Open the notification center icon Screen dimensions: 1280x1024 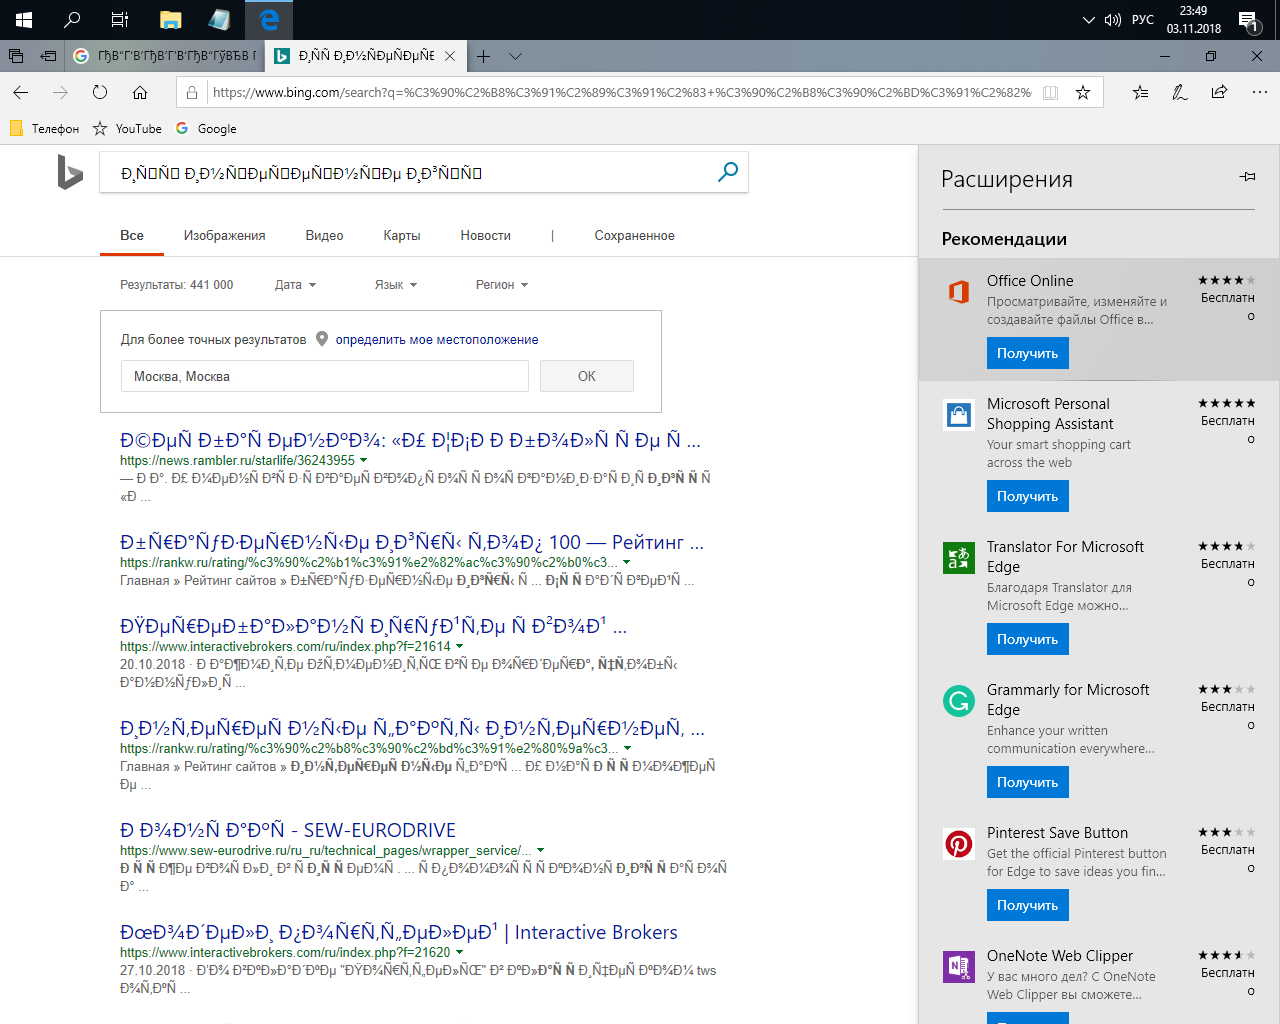pos(1248,19)
